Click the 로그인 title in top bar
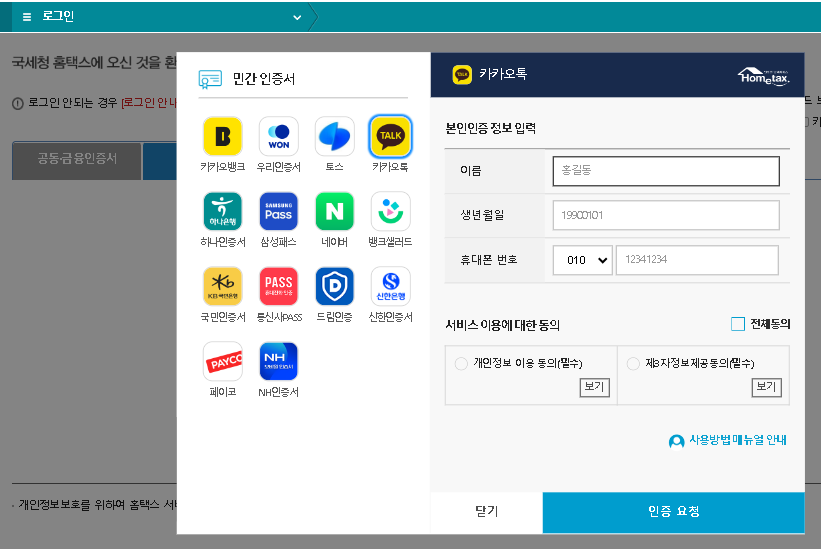 click(58, 17)
